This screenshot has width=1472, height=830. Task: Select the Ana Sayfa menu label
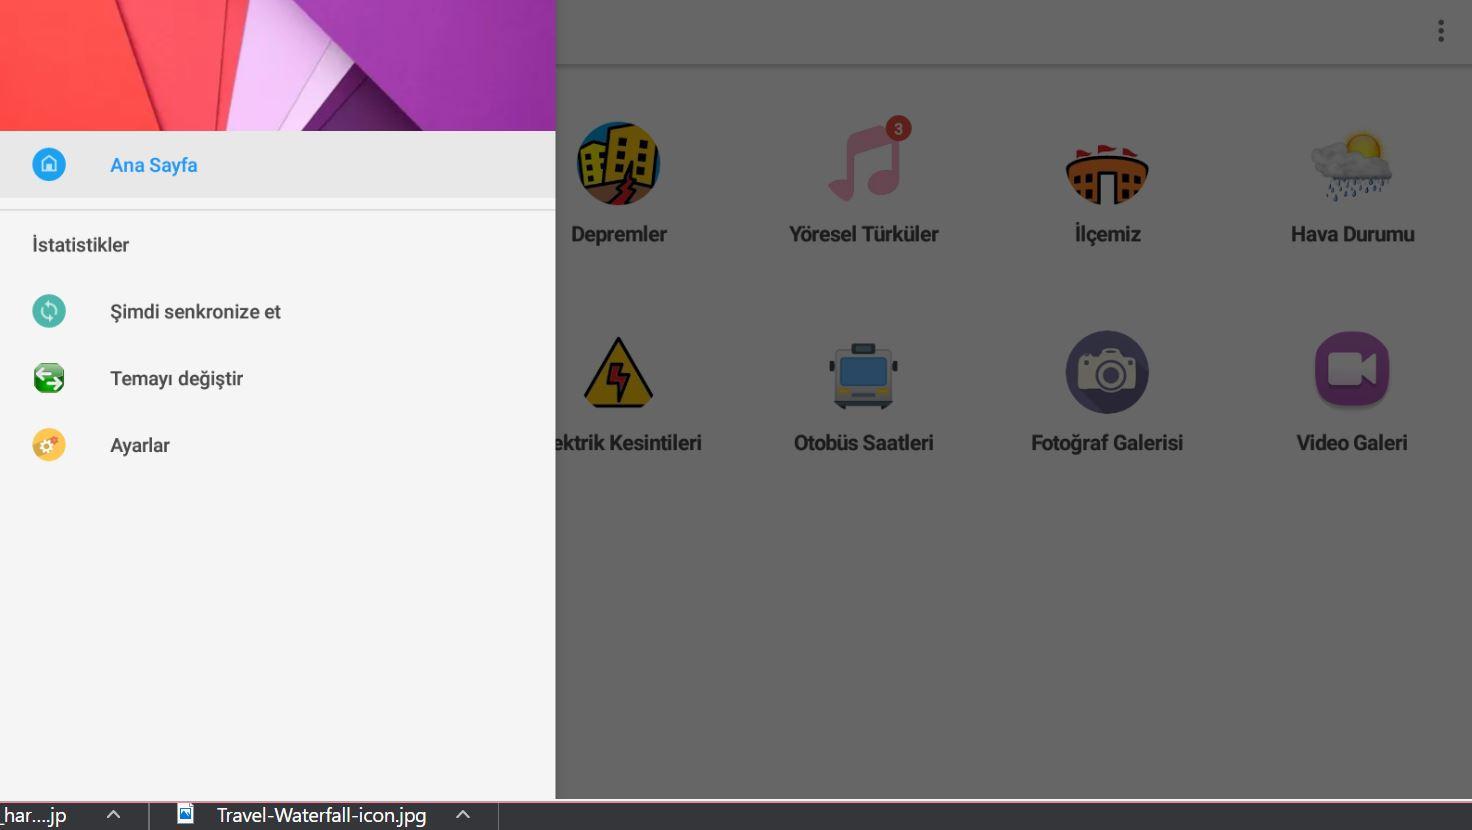pos(153,165)
